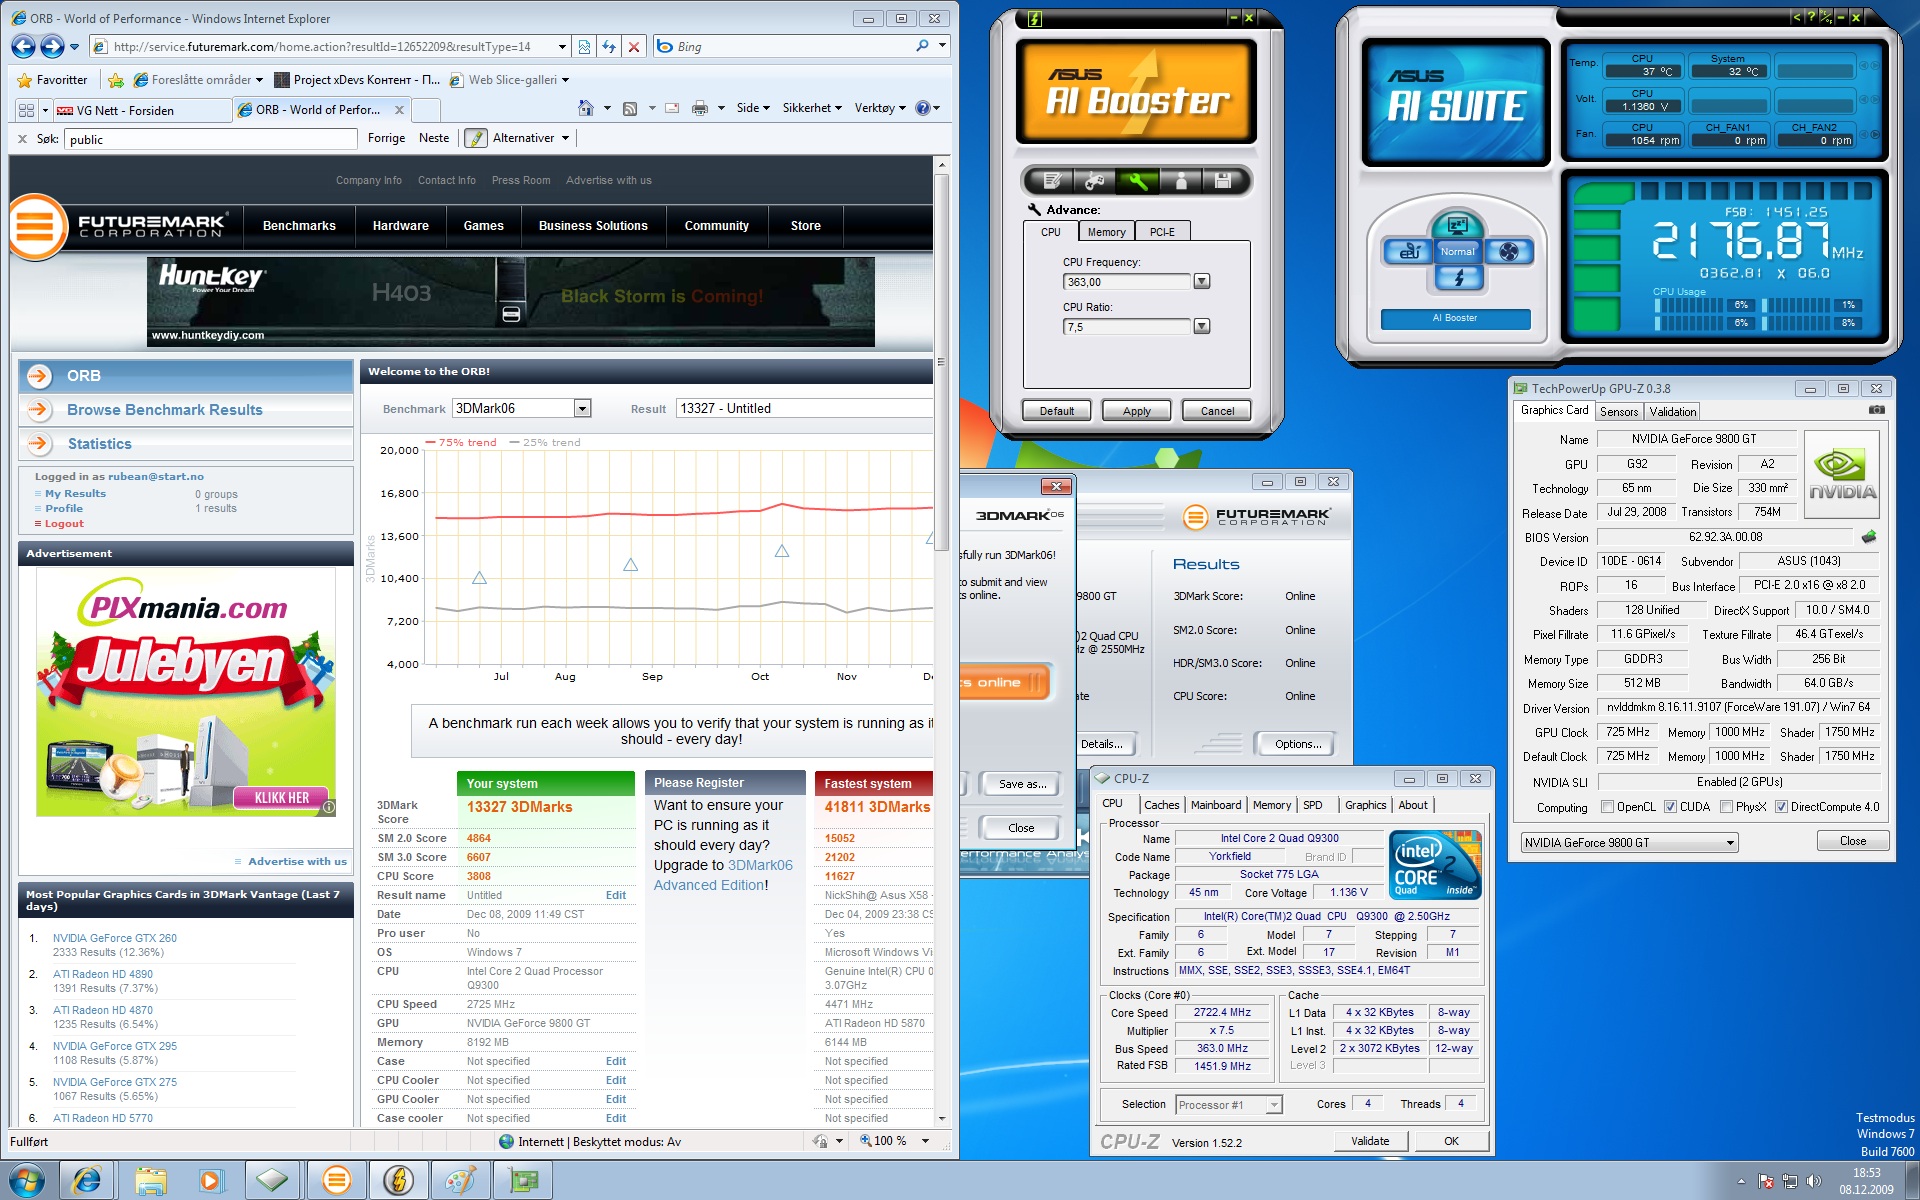Image resolution: width=1920 pixels, height=1200 pixels.
Task: Switch to PCI-E tab in AI Booster
Action: [1162, 232]
